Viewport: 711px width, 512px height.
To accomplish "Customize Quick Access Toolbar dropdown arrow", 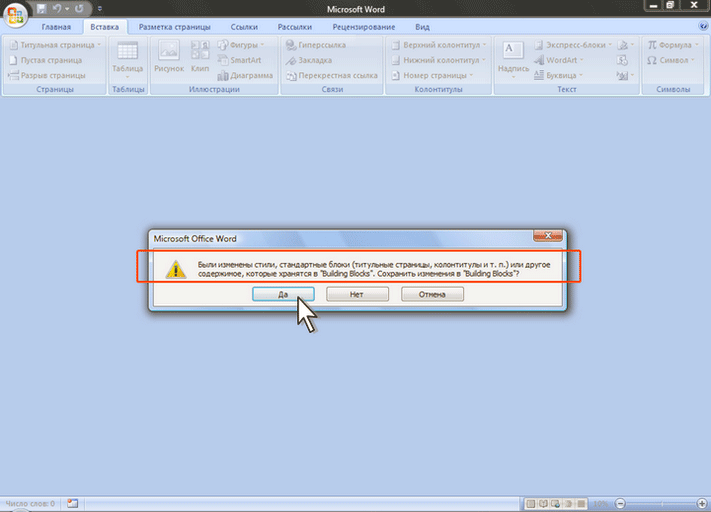I will (100, 9).
